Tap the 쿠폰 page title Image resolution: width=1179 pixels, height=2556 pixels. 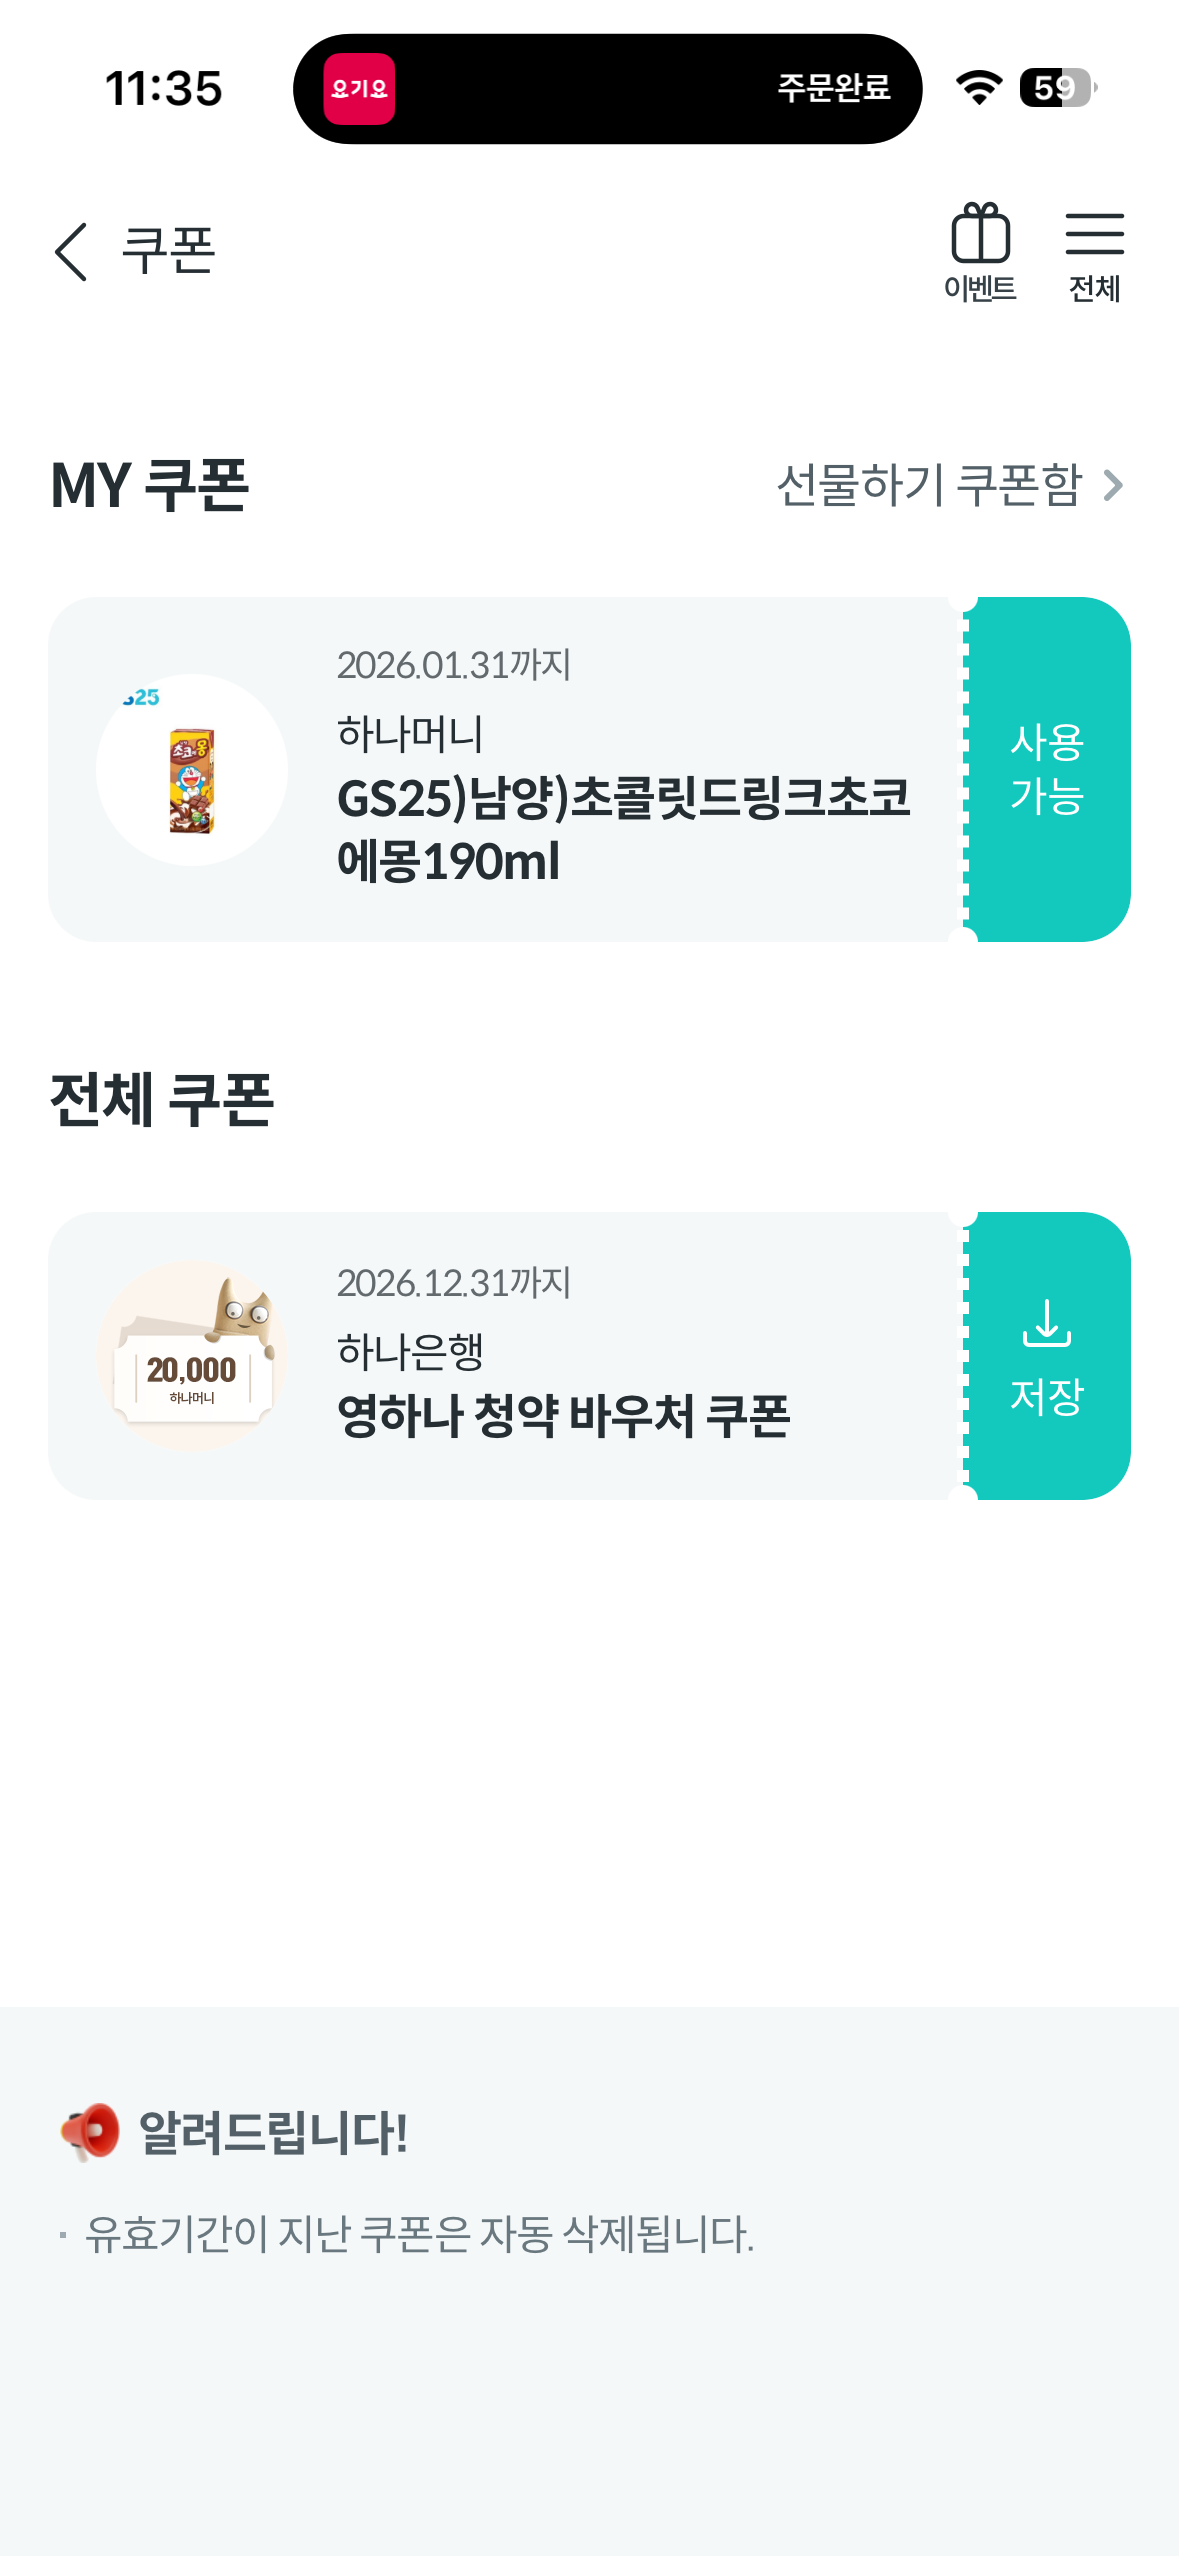168,250
